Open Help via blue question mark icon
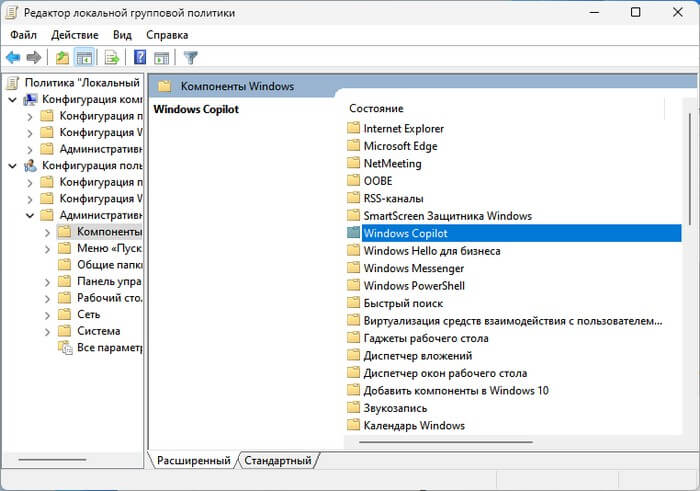Screen dimensions: 700x491 click(x=140, y=57)
